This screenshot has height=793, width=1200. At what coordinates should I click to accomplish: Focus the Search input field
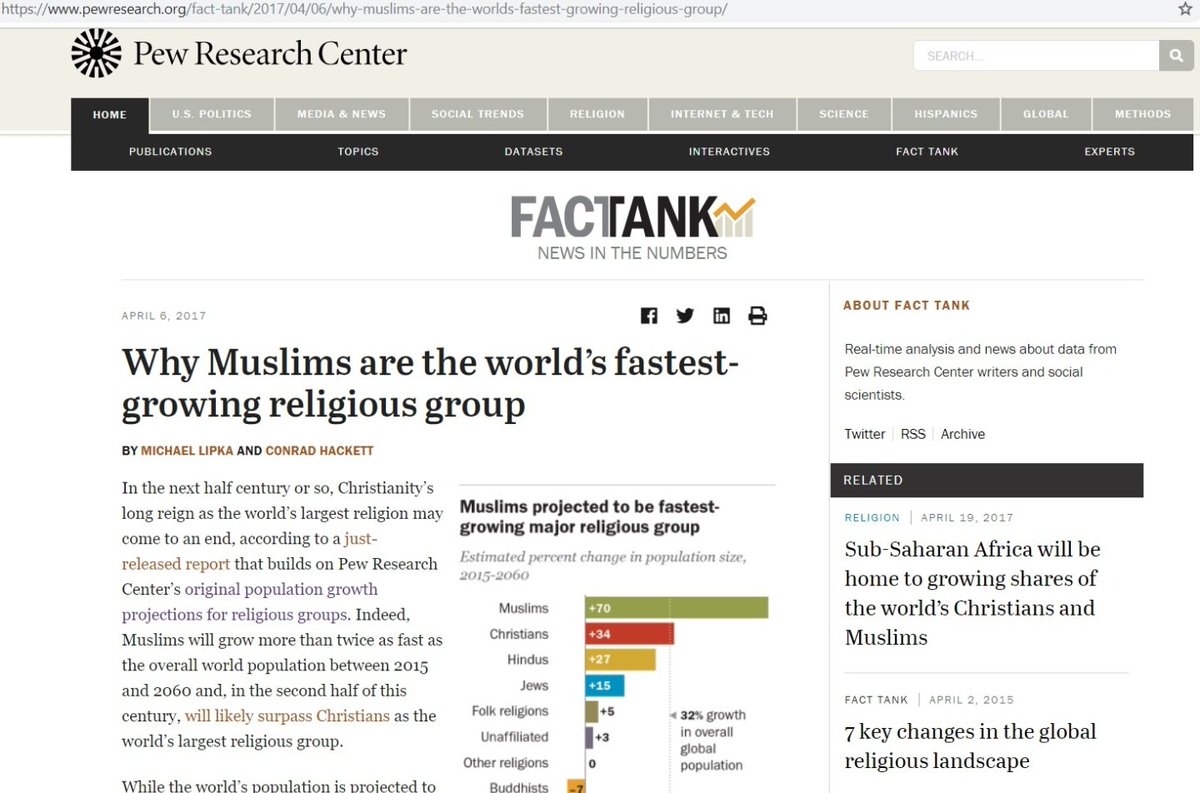[x=1036, y=56]
